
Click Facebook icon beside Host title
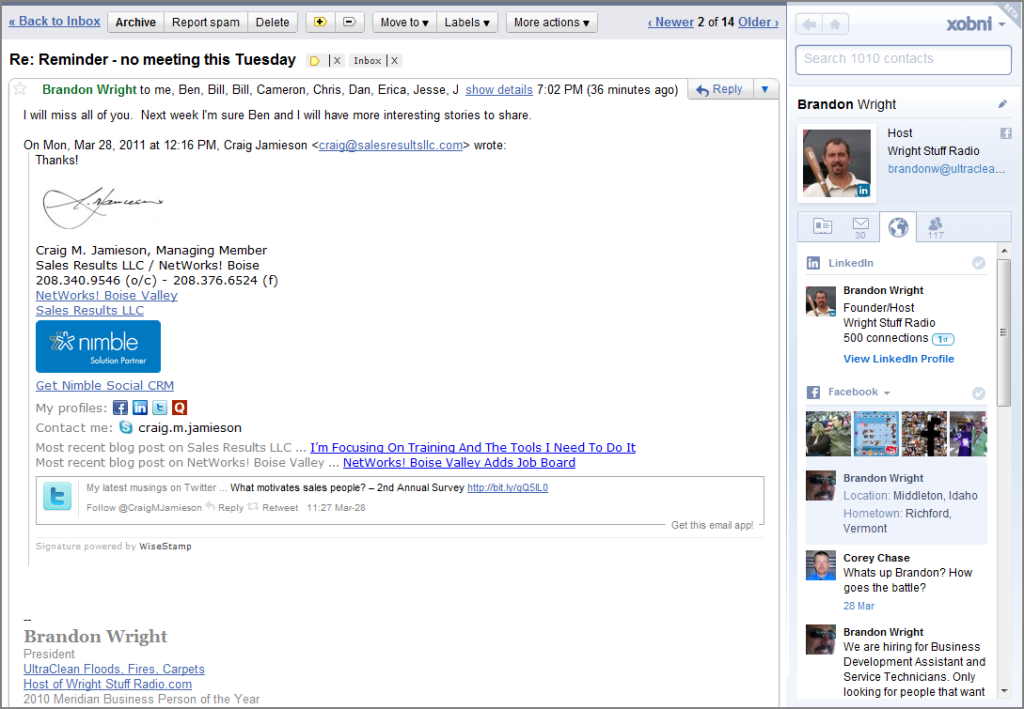click(1006, 133)
